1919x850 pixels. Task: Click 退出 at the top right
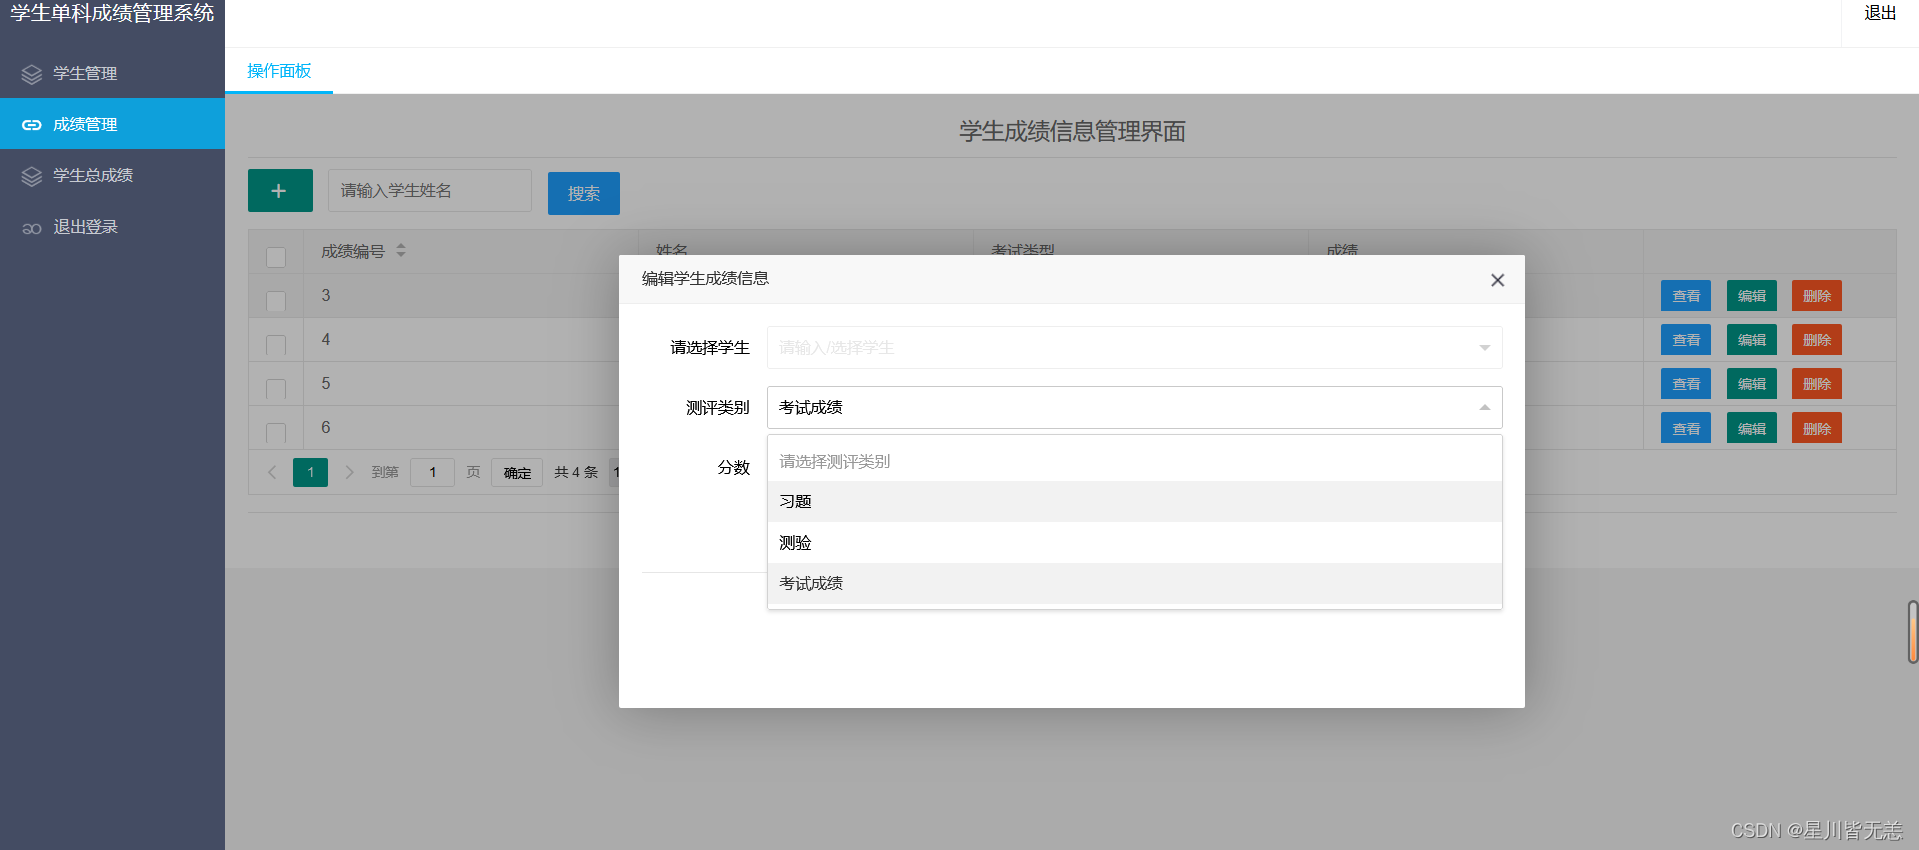tap(1880, 13)
